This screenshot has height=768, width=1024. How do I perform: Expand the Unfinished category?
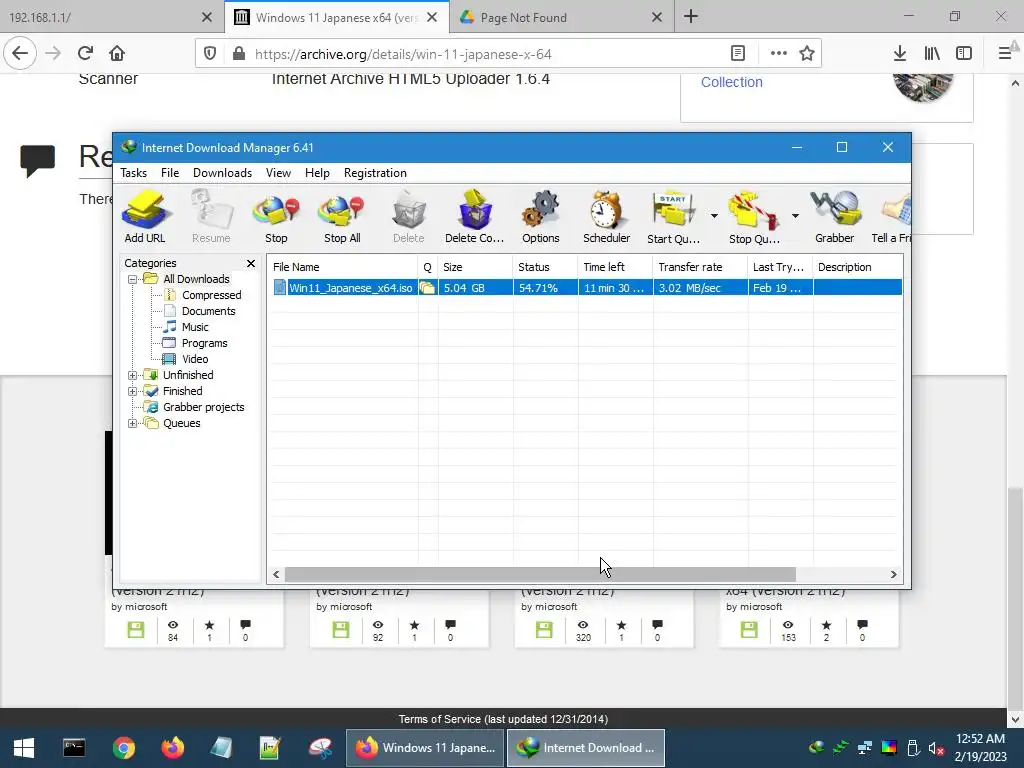click(133, 376)
